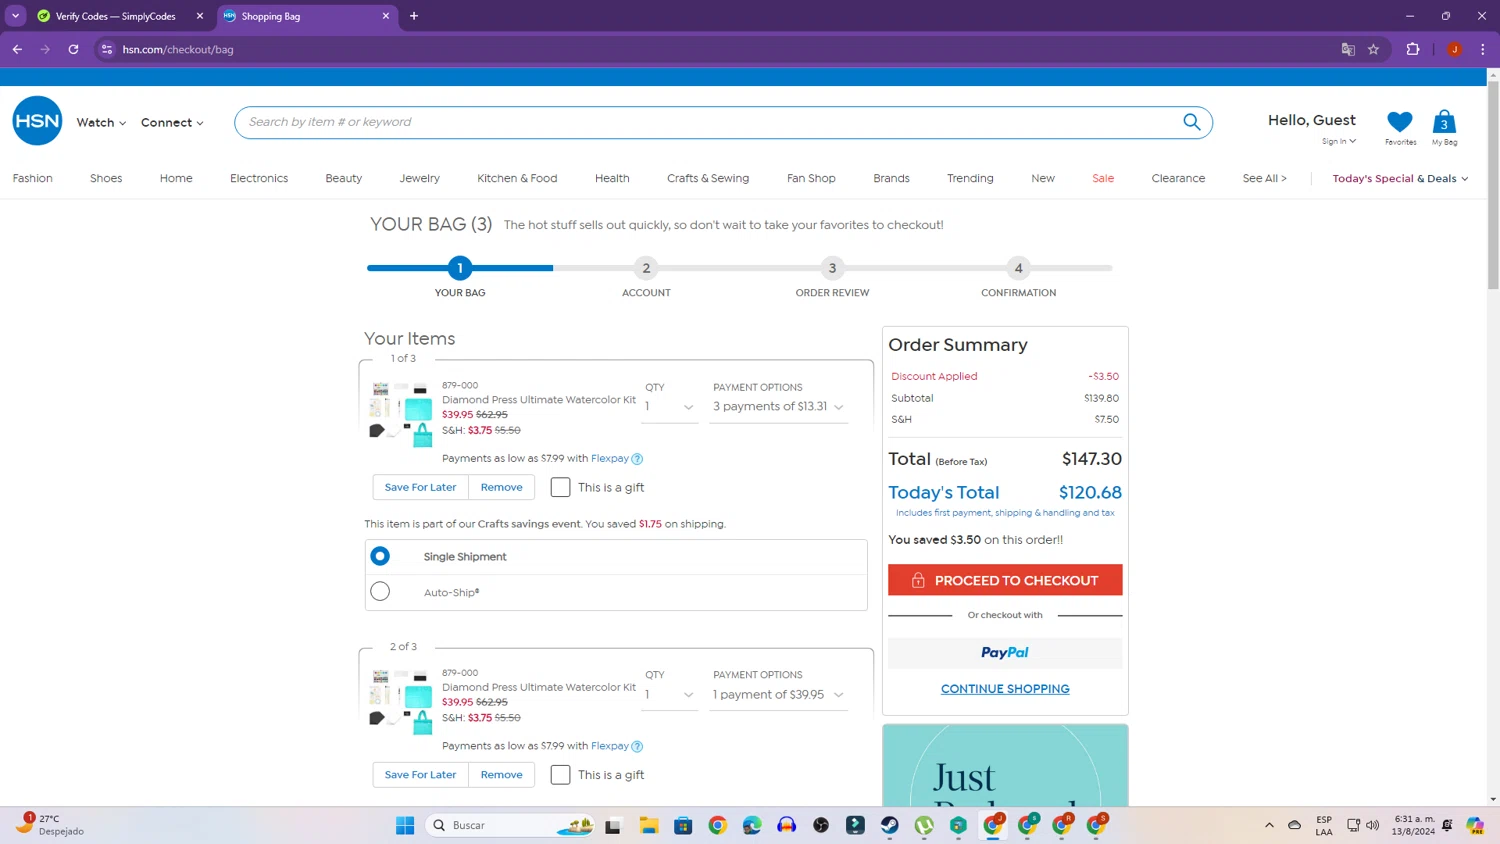The image size is (1500, 844).
Task: Open Kitchen & Food category
Action: point(517,178)
